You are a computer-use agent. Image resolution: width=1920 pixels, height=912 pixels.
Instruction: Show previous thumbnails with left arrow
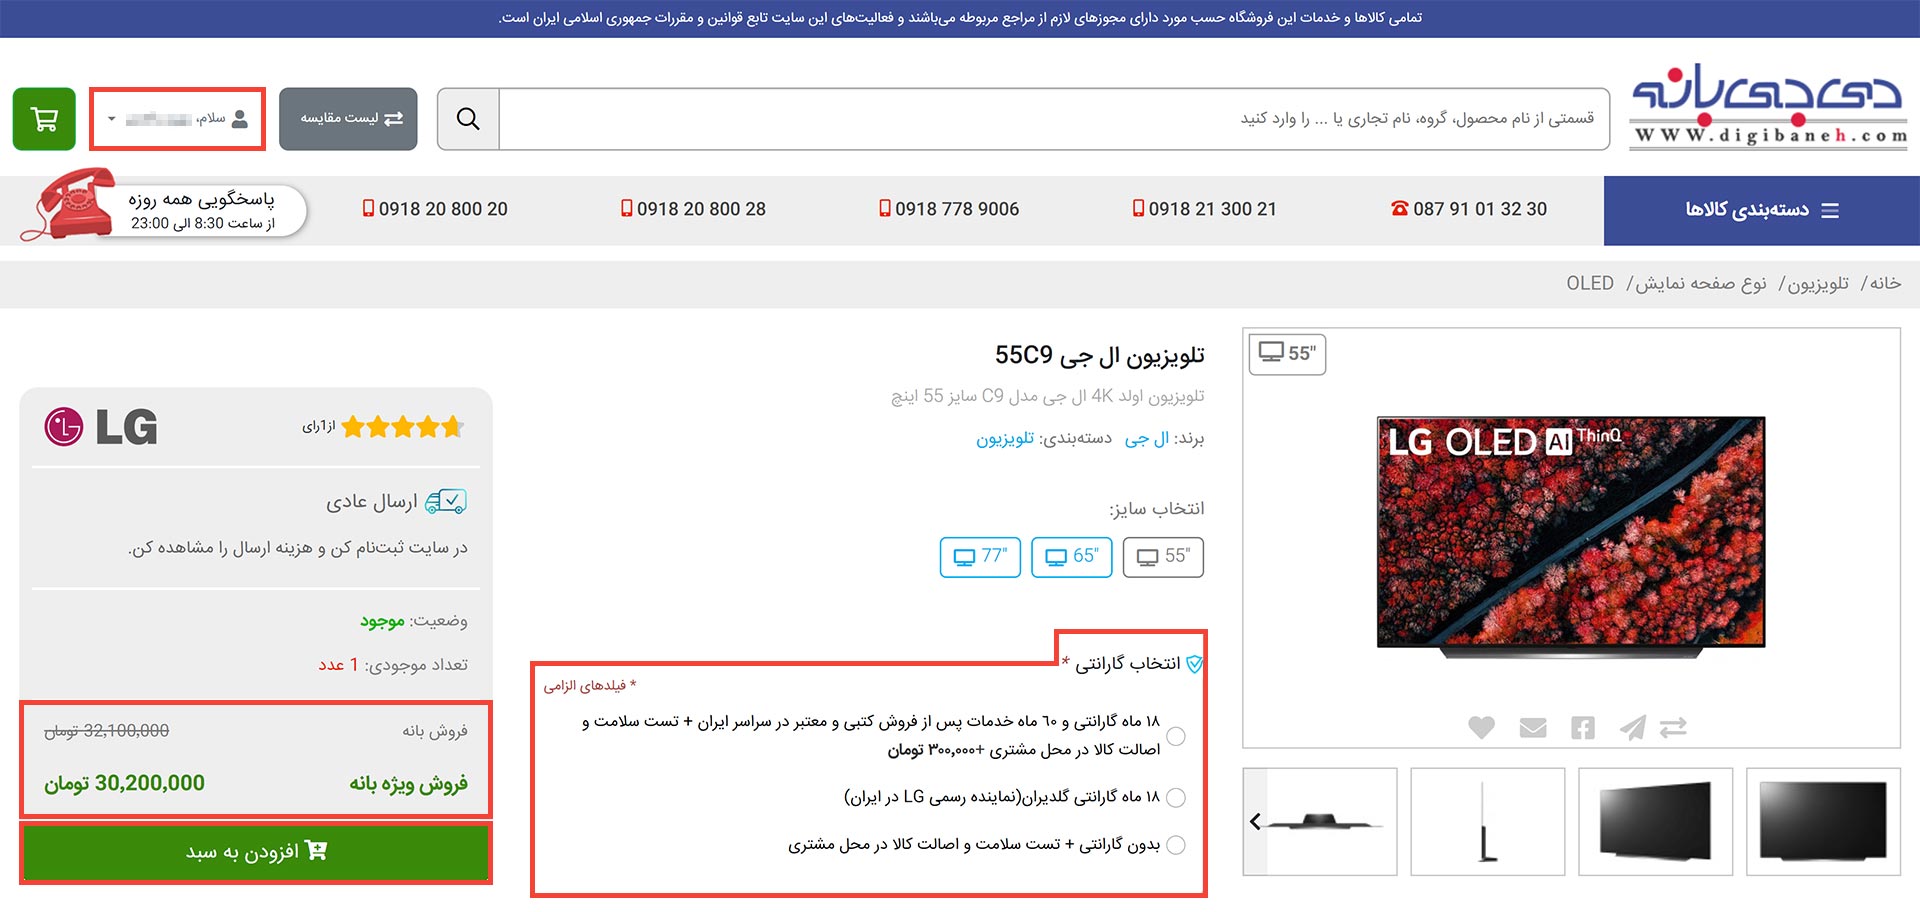[1255, 822]
